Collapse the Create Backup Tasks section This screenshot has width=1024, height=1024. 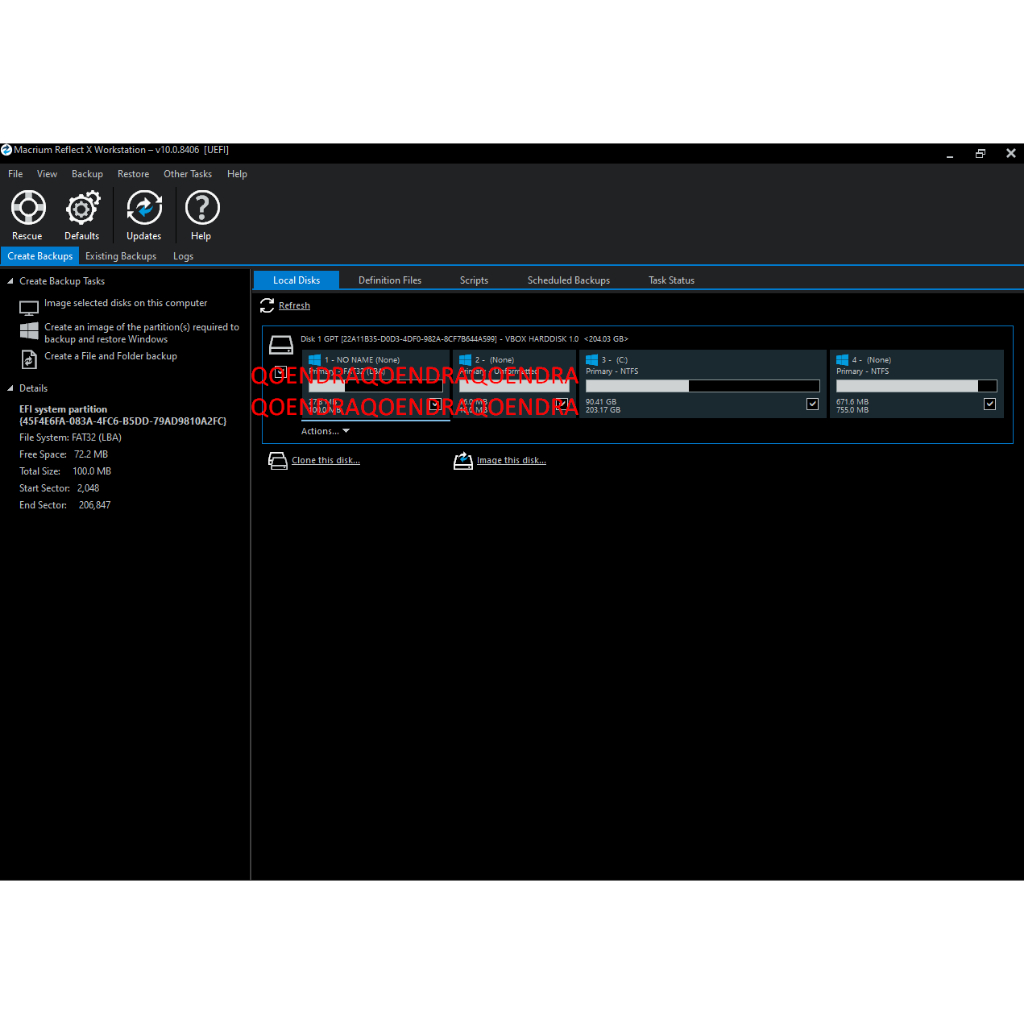pyautogui.click(x=10, y=281)
